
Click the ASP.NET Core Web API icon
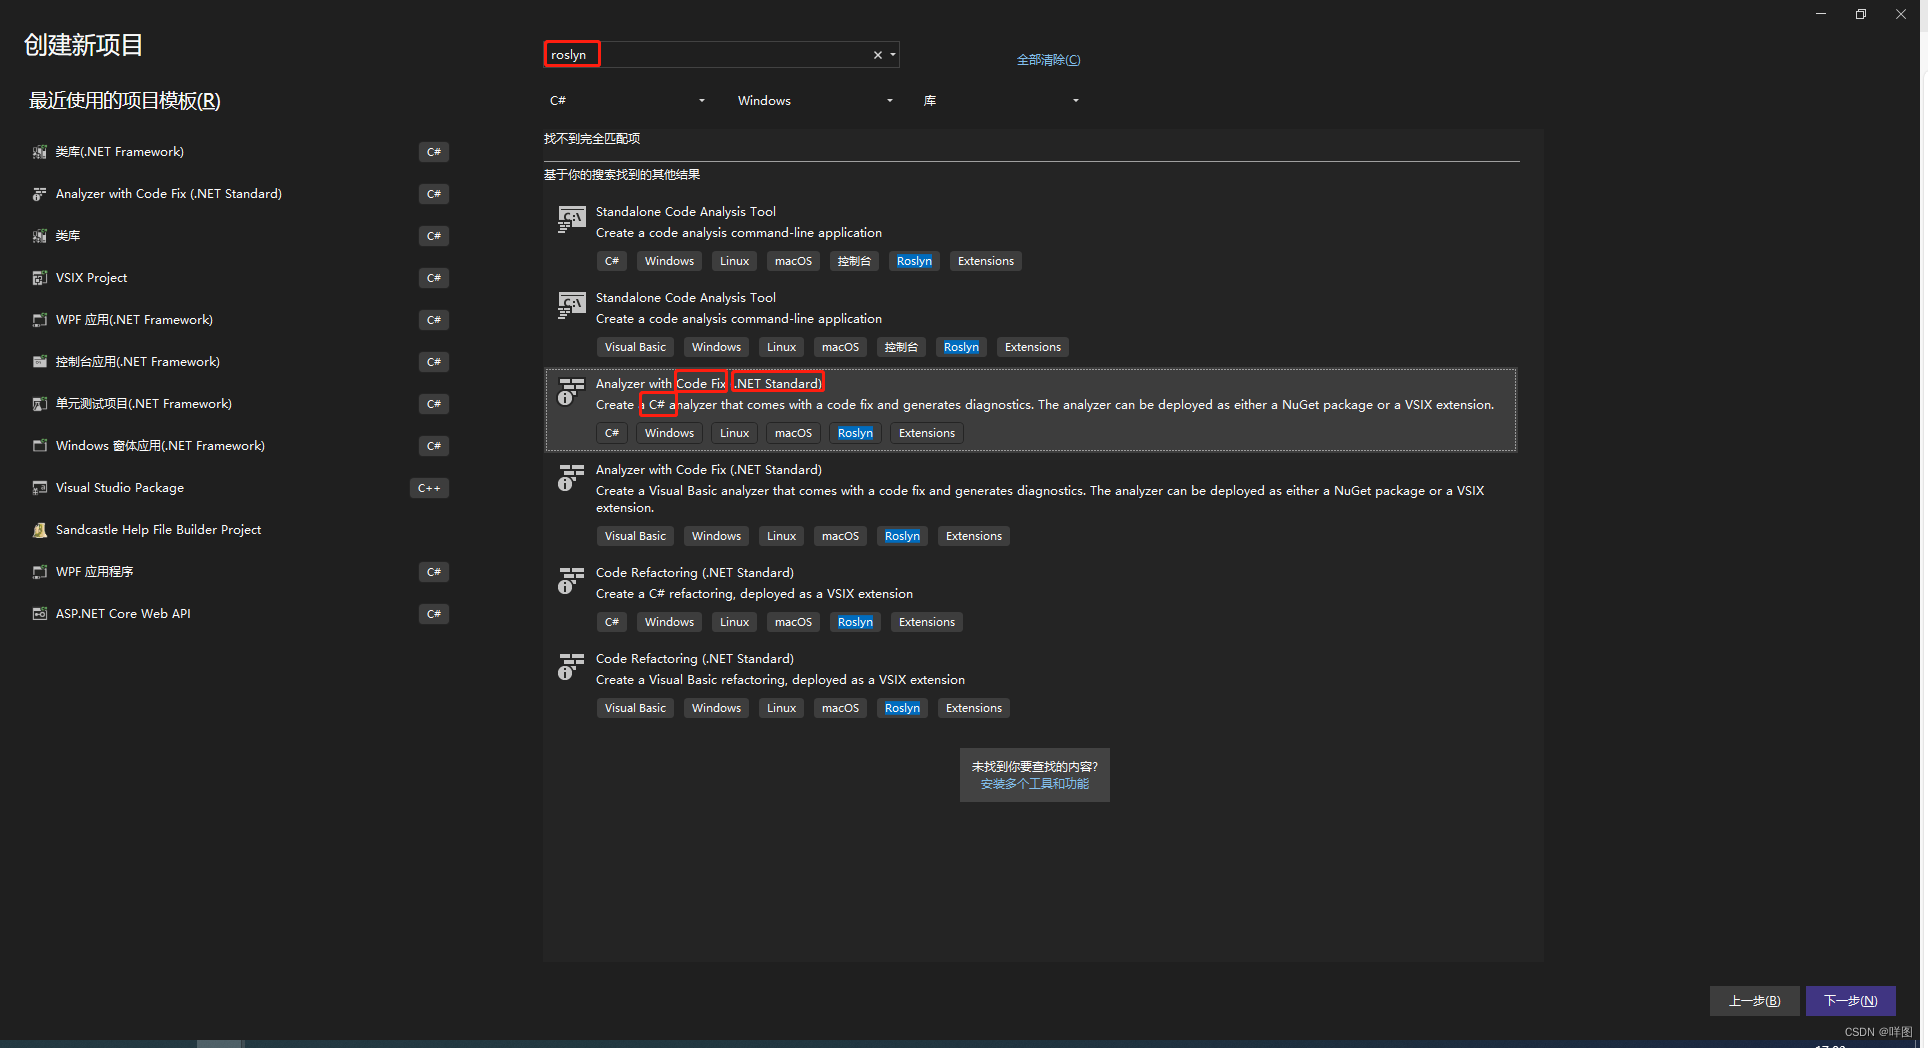(x=40, y=614)
